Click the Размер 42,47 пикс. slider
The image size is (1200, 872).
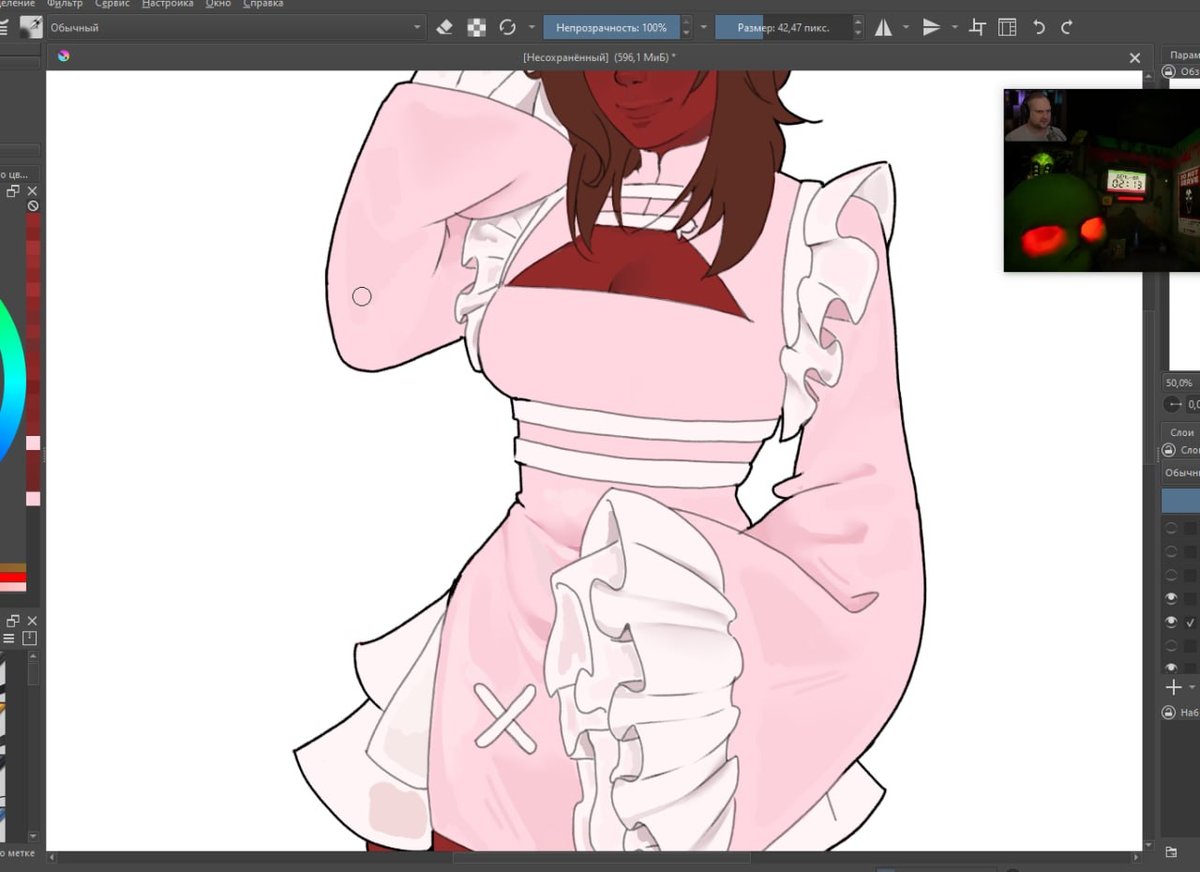[x=783, y=27]
